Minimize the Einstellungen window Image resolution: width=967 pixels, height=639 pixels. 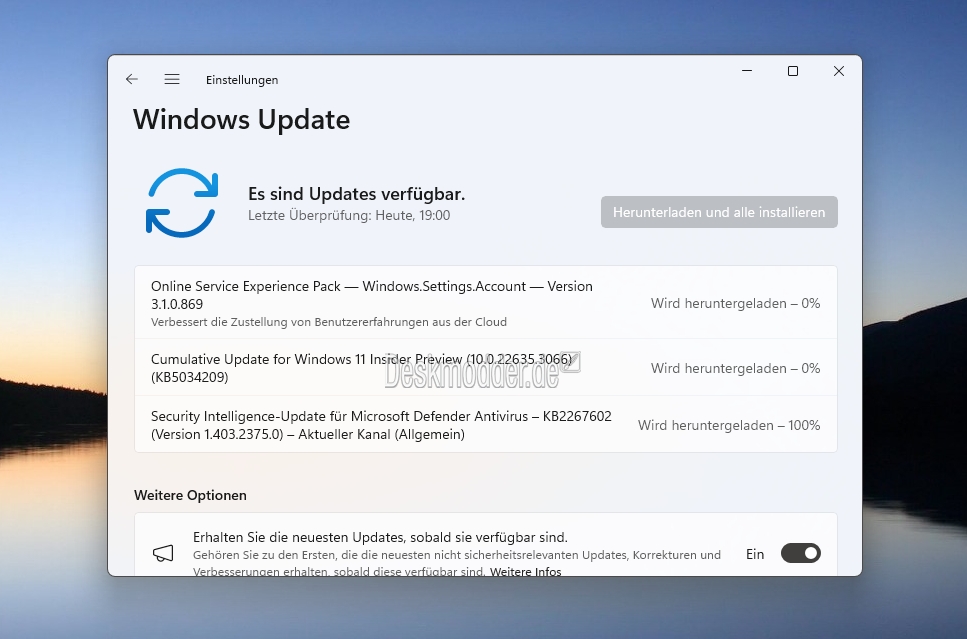[747, 71]
